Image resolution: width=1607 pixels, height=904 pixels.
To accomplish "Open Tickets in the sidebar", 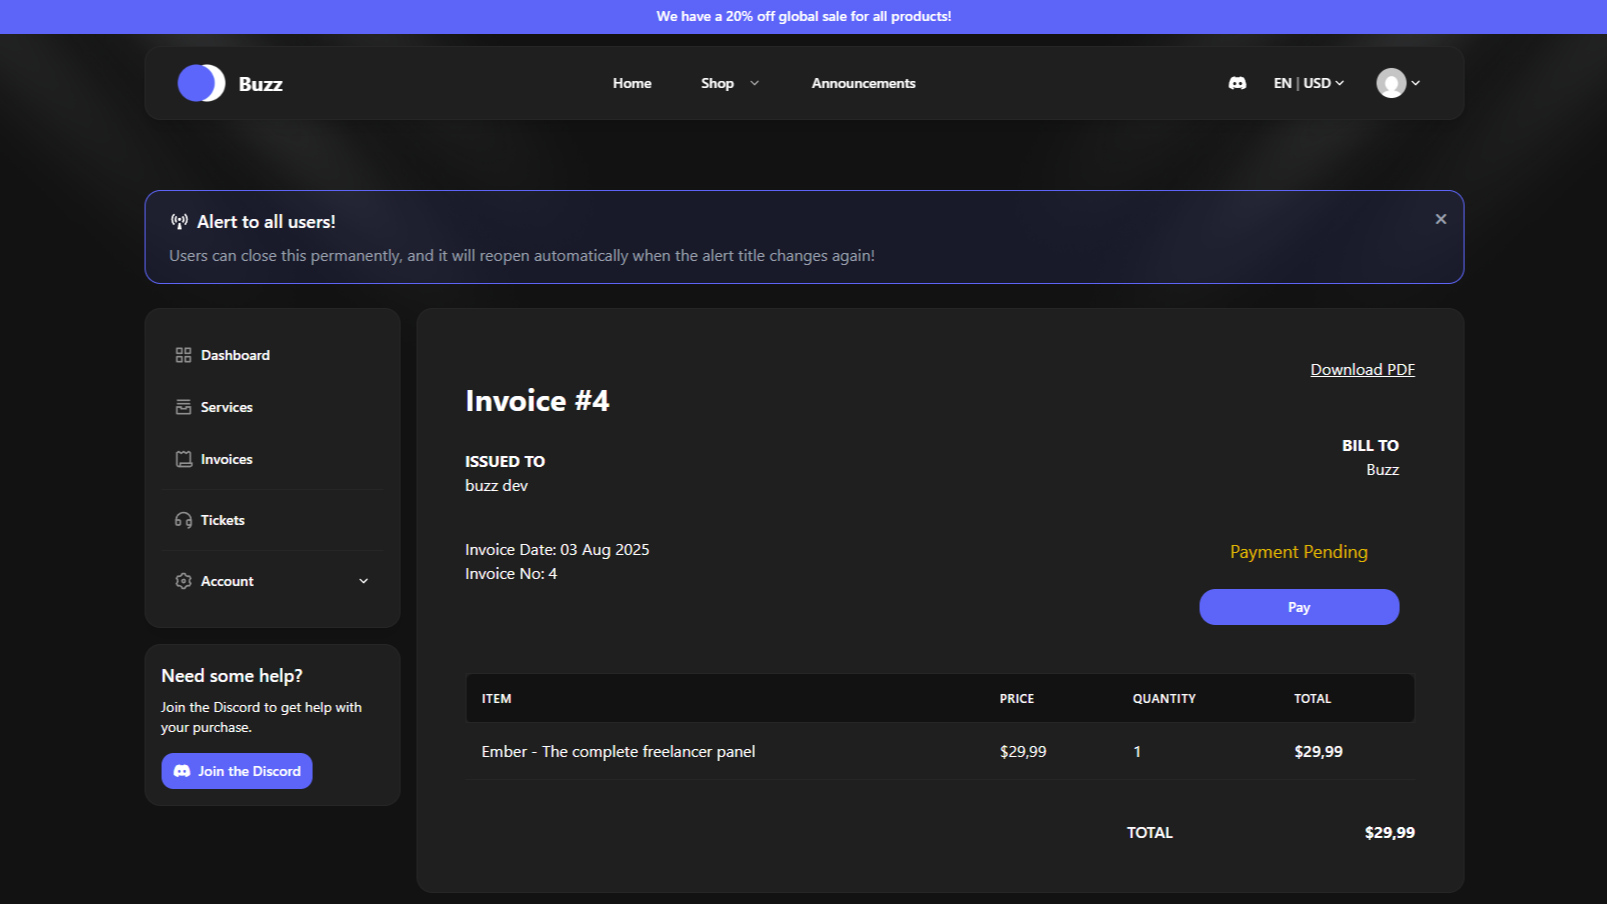I will point(222,520).
